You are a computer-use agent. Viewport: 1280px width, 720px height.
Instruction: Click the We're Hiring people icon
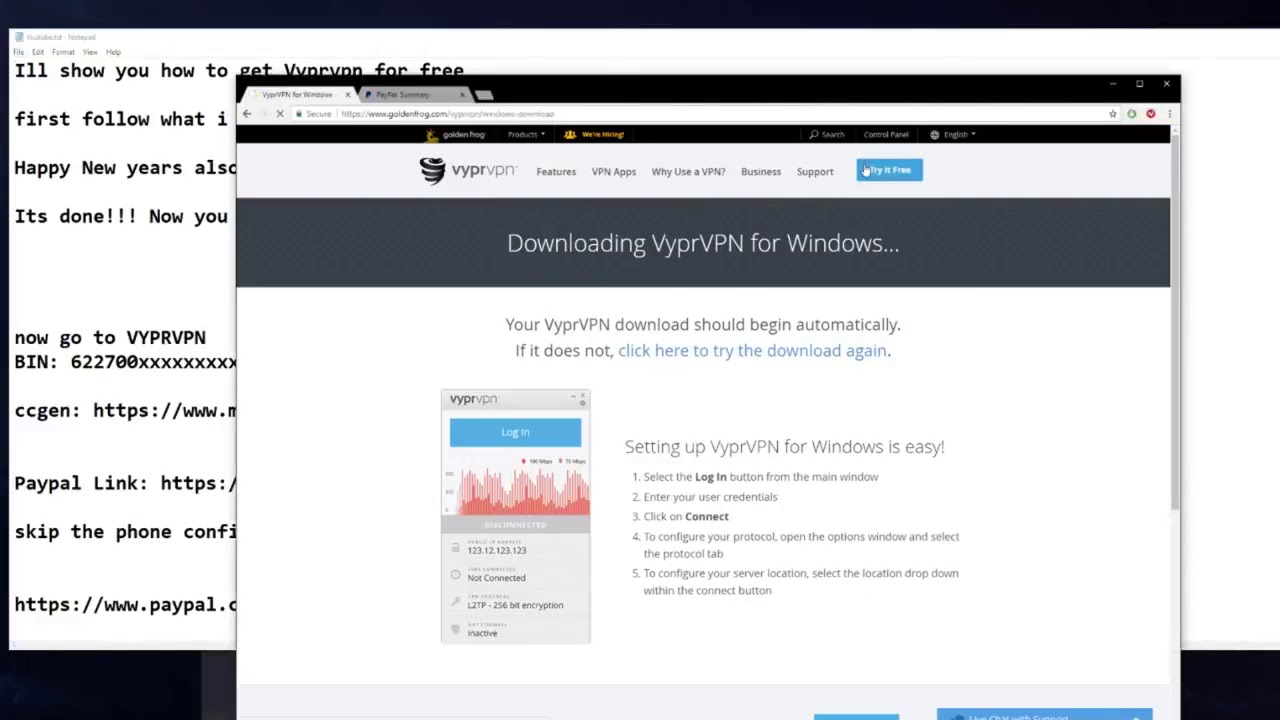pos(570,134)
